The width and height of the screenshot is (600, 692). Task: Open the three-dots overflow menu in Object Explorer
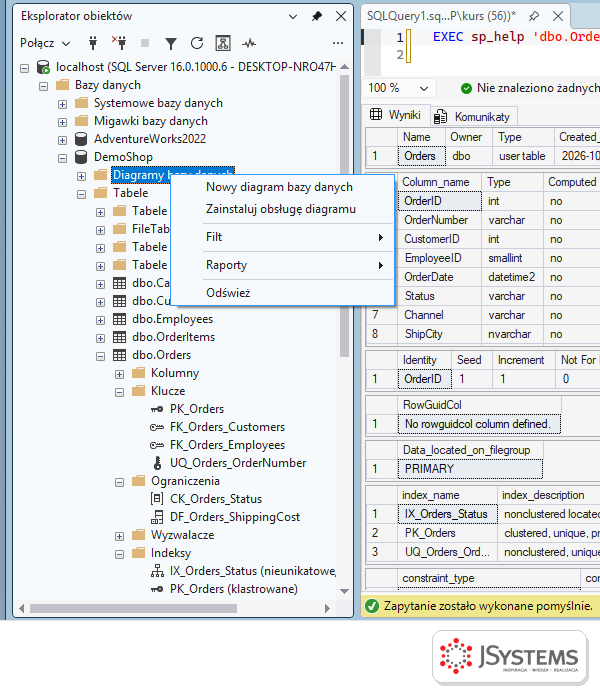[x=338, y=43]
